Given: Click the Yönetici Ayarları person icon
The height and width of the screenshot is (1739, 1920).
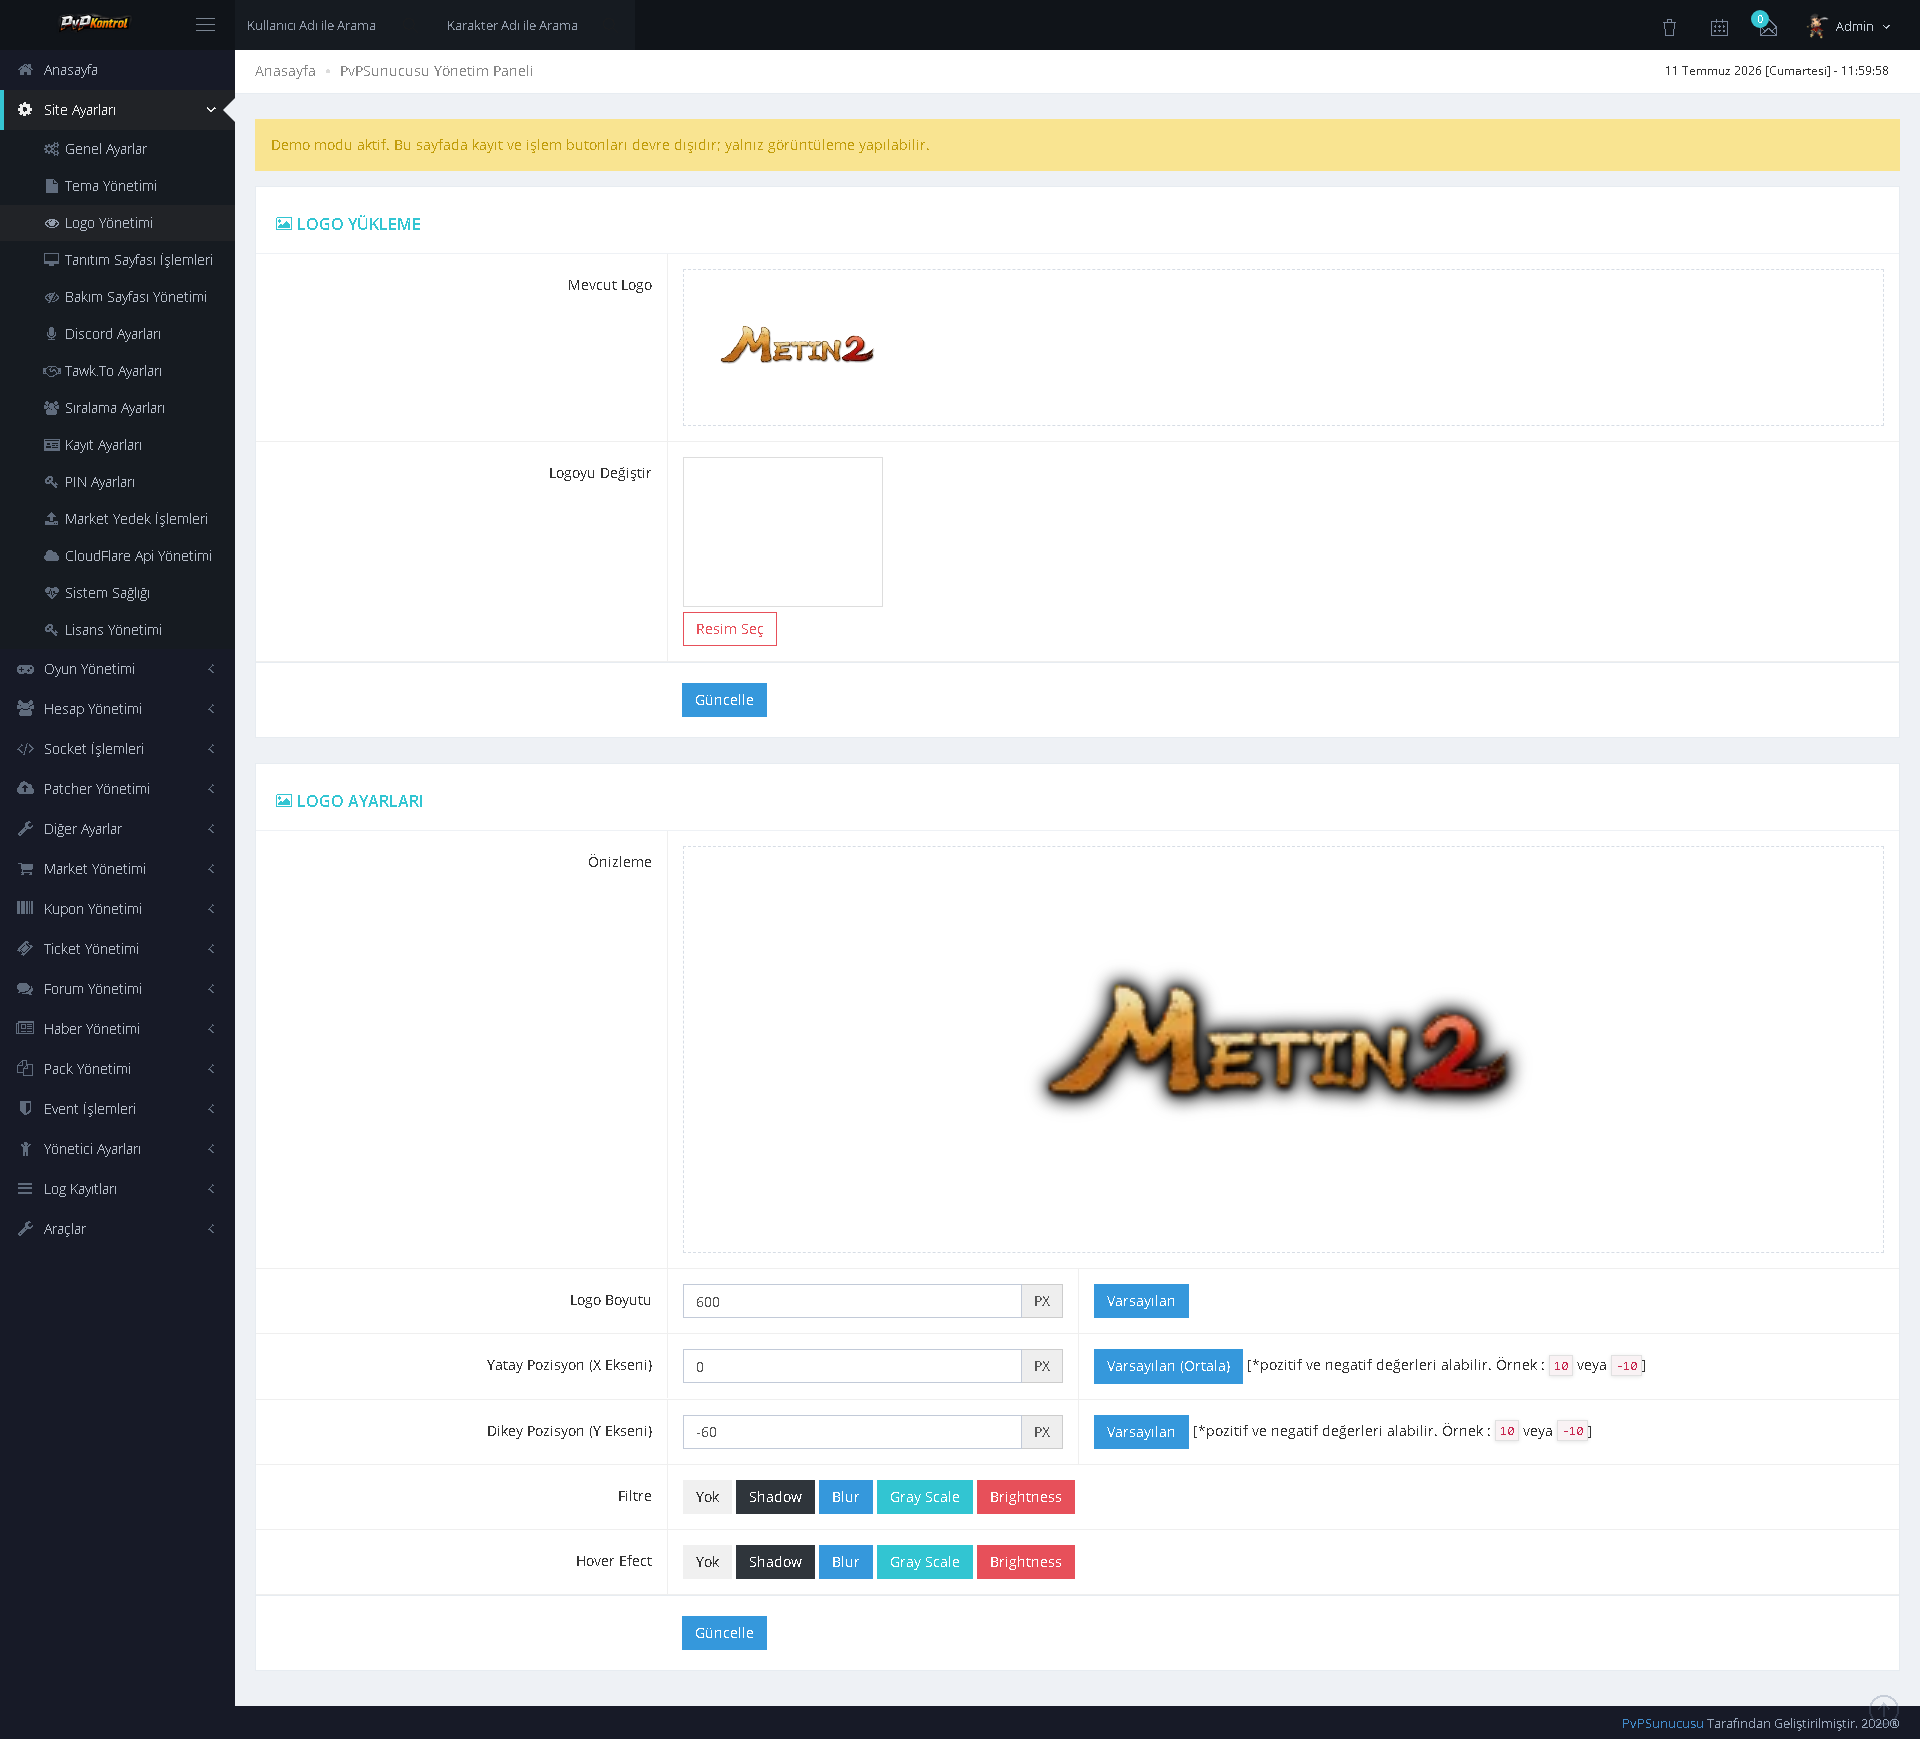Looking at the screenshot, I should [25, 1149].
